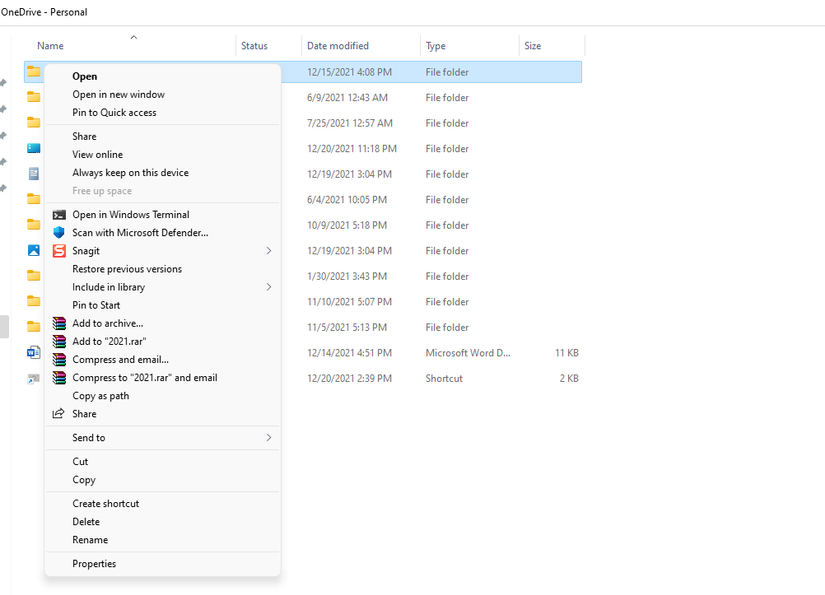The width and height of the screenshot is (825, 595).
Task: Click the "2 KB" size value
Action: 569,378
